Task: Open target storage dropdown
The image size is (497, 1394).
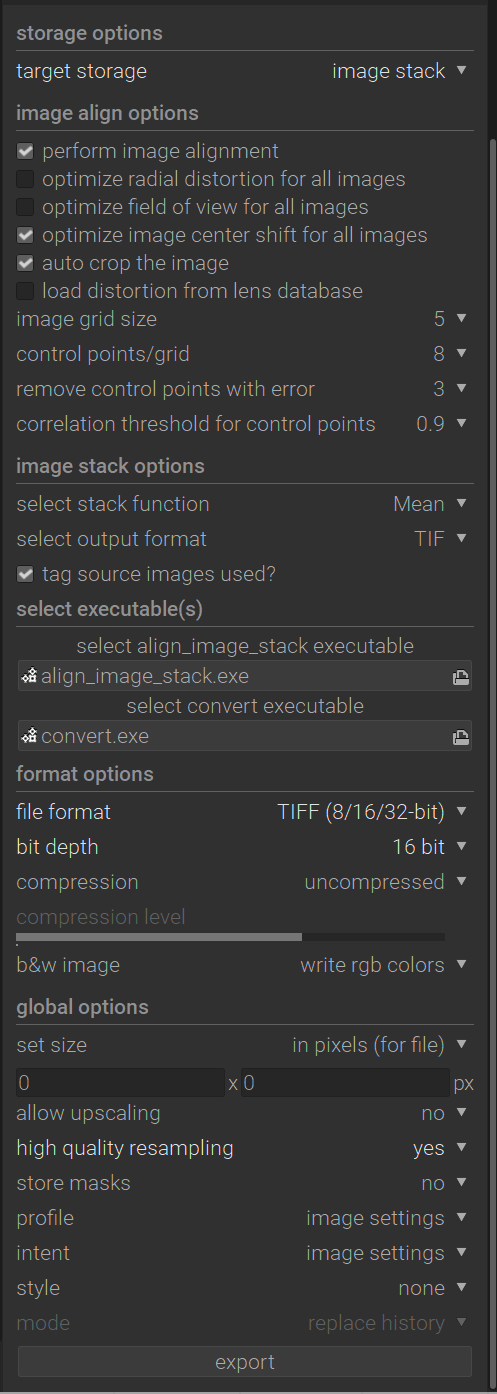Action: coord(243,72)
